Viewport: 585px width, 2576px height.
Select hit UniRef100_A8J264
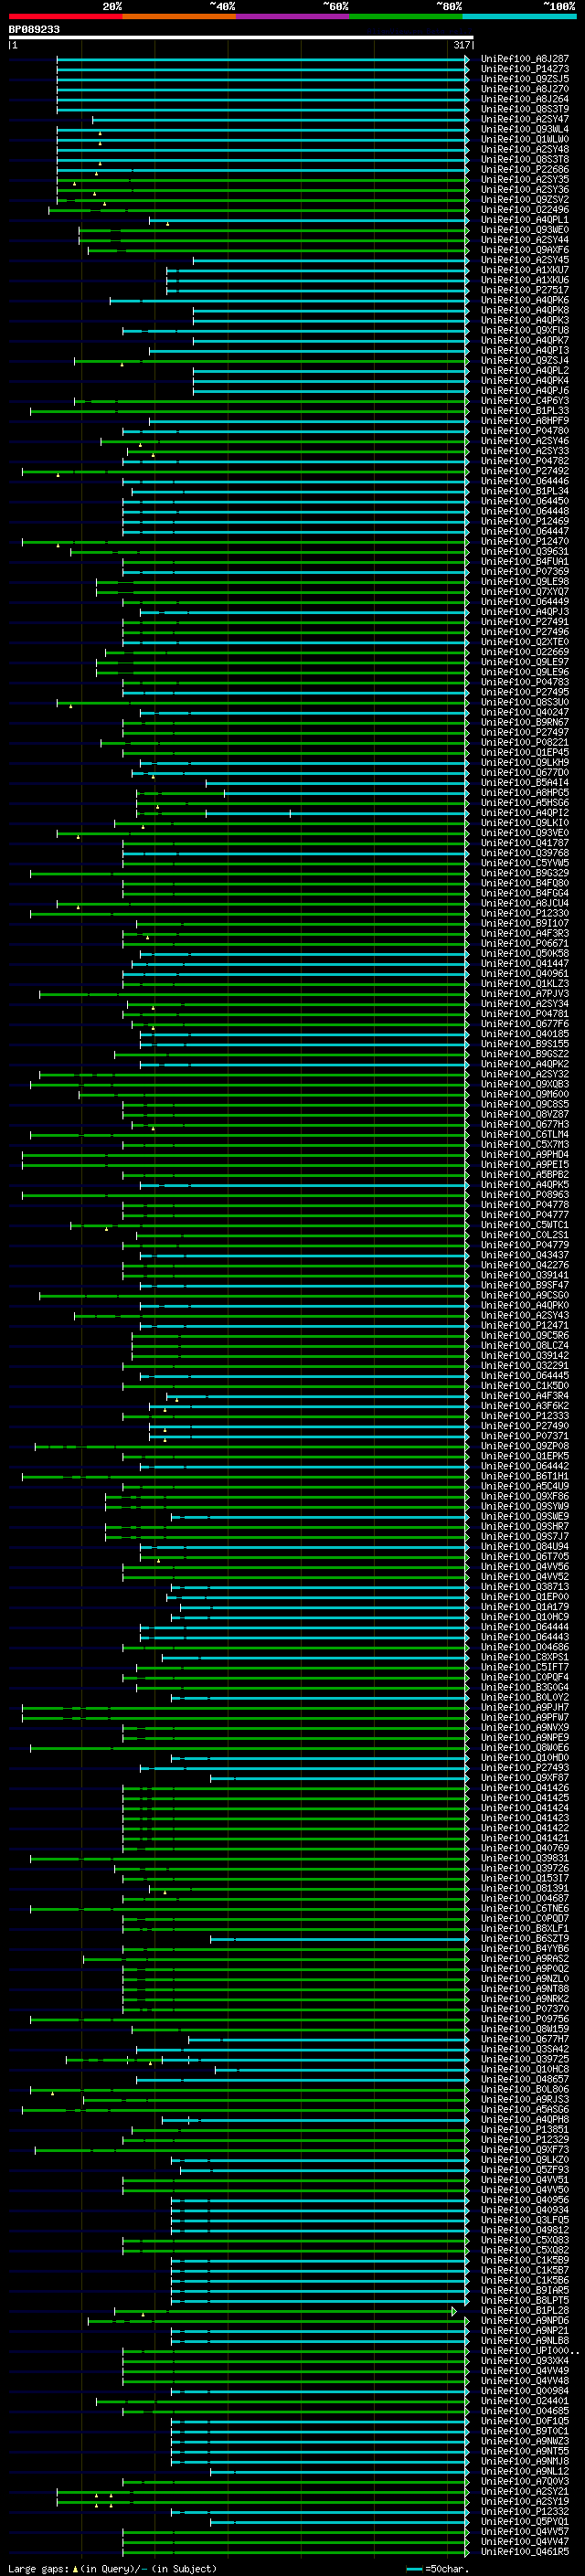click(x=524, y=99)
